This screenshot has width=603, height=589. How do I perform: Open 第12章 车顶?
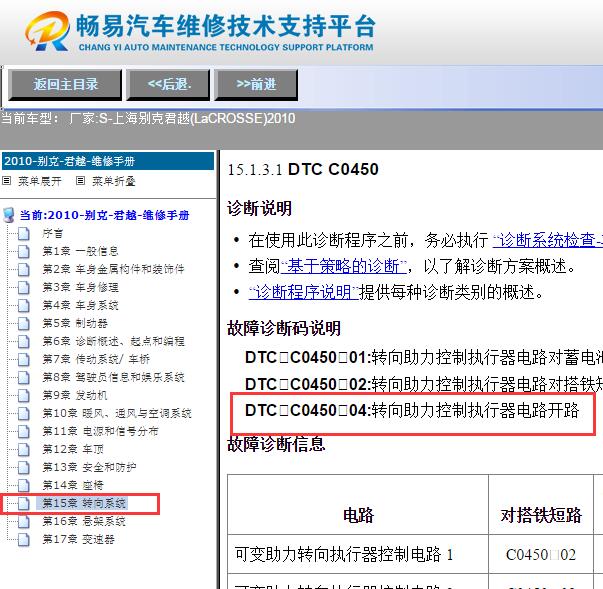(73, 449)
